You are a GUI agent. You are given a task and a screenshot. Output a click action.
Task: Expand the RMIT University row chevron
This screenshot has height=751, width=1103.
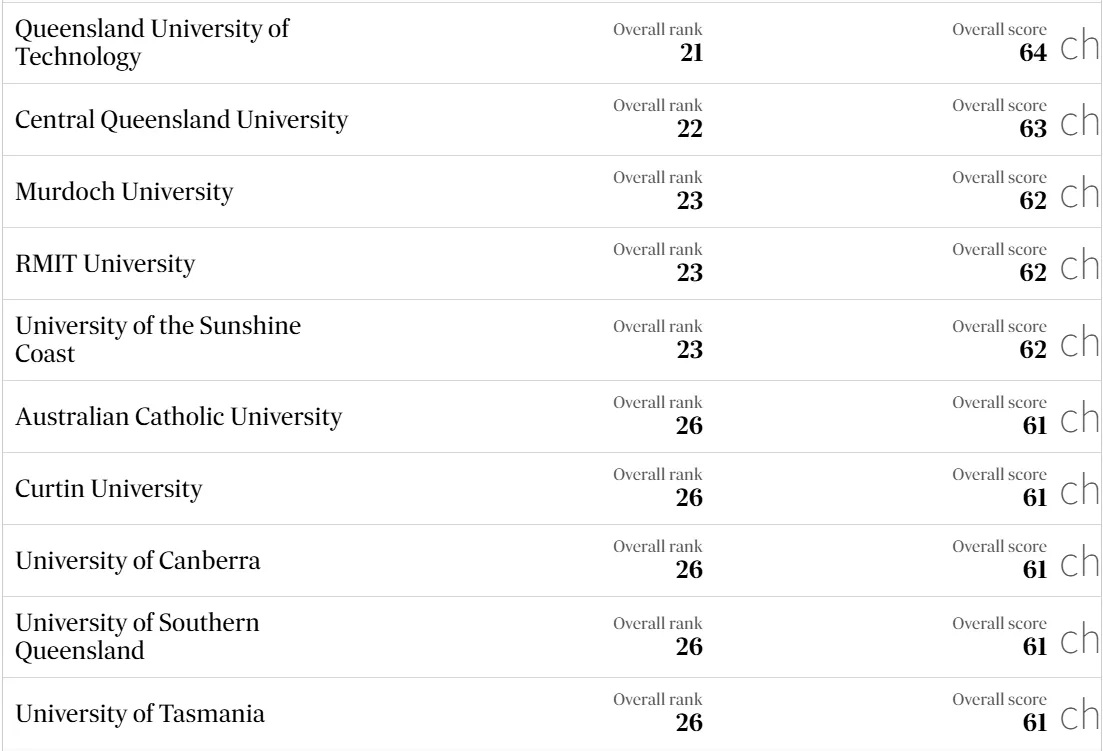coord(1078,269)
